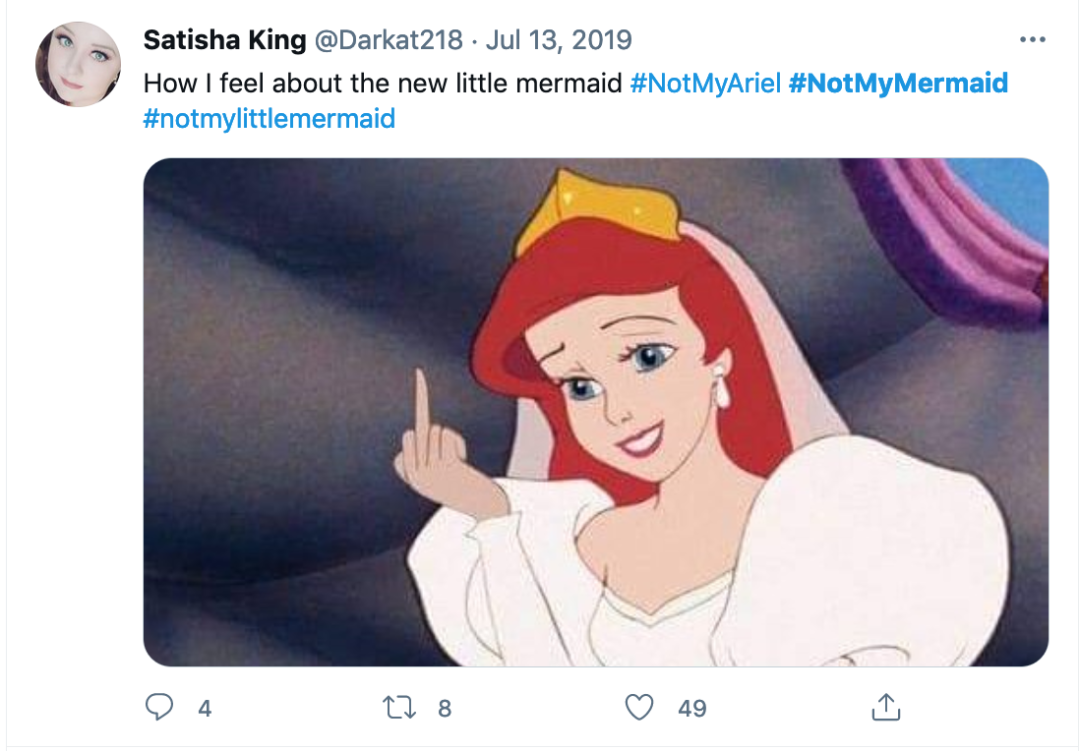The image size is (1080, 751).
Task: Open the @Darkat218 handle link
Action: pyautogui.click(x=389, y=40)
